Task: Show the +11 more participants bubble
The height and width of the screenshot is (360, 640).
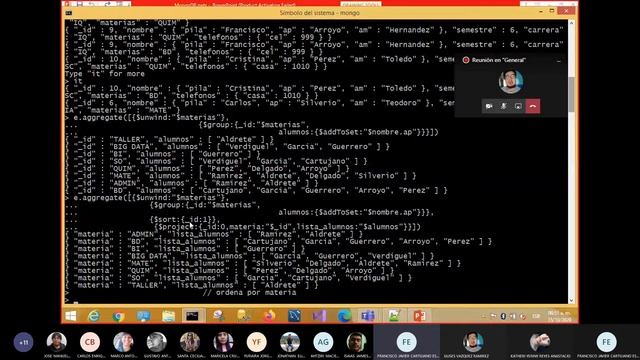Action: tap(23, 342)
